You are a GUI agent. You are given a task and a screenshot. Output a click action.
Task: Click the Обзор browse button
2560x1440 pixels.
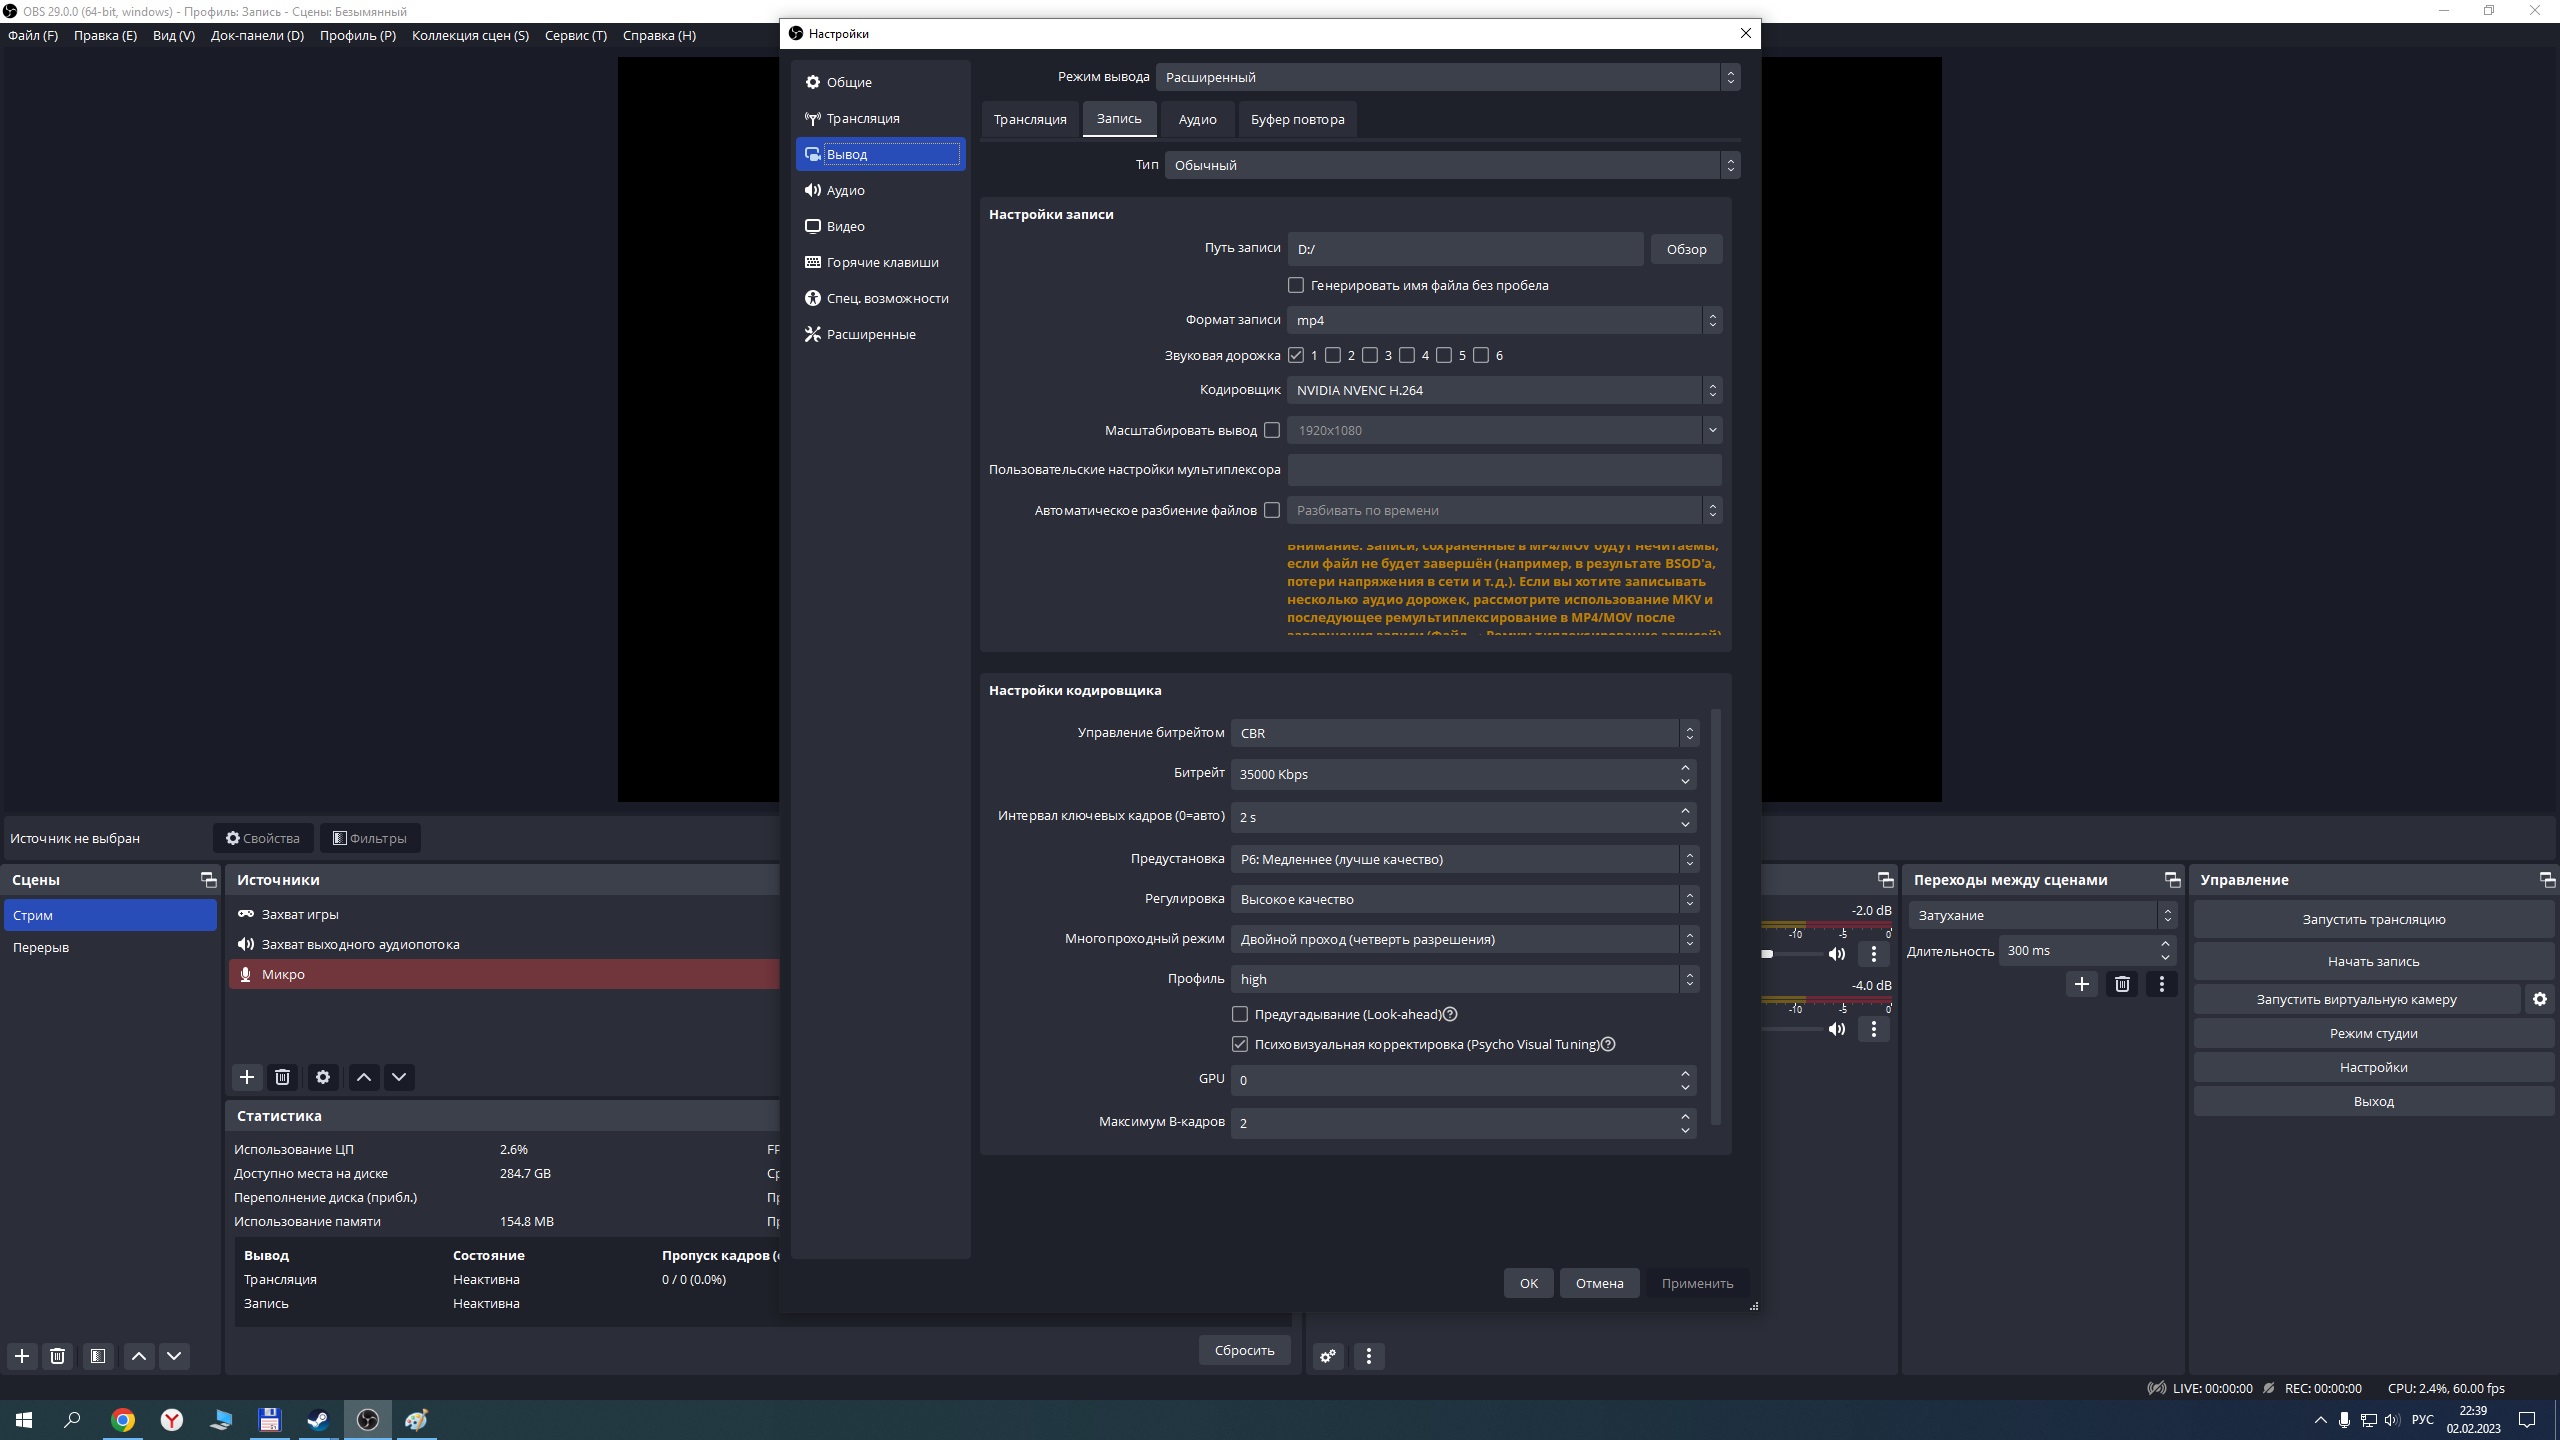point(1686,249)
